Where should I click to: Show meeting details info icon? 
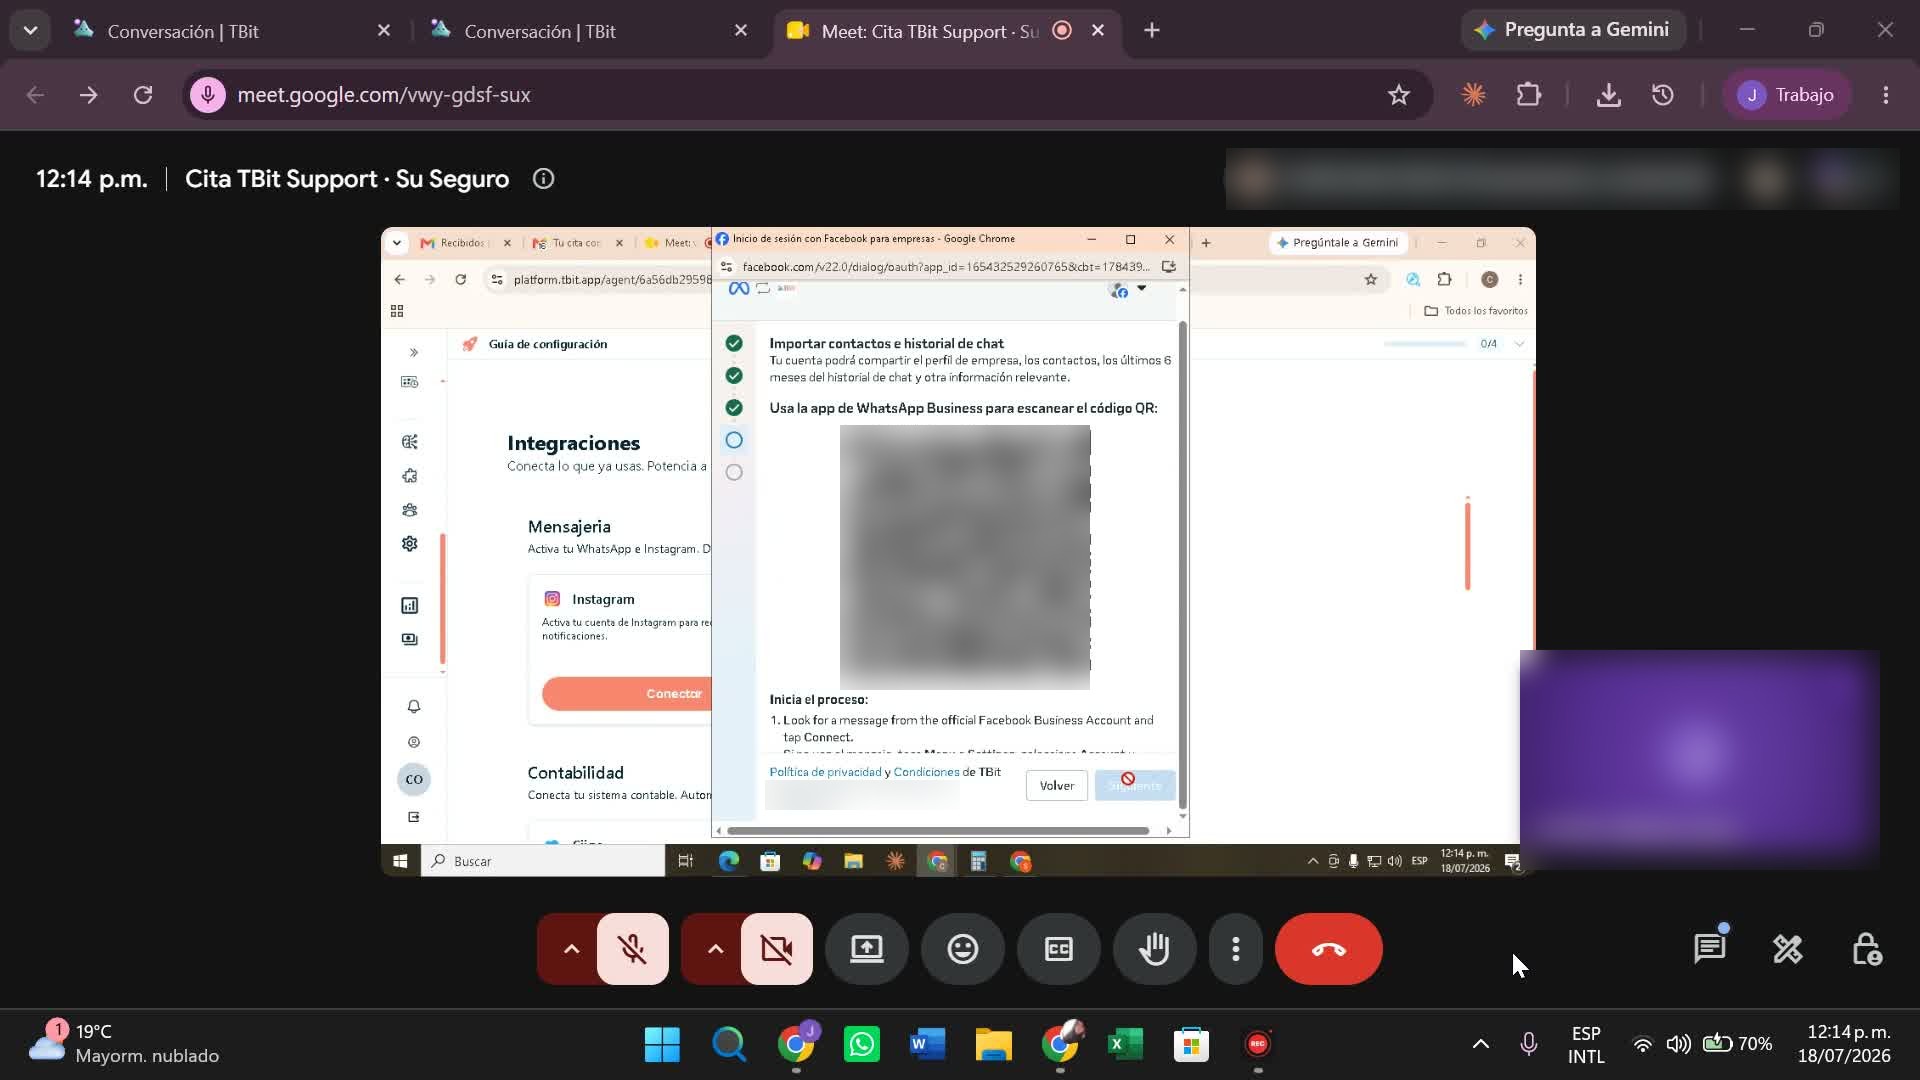click(543, 179)
